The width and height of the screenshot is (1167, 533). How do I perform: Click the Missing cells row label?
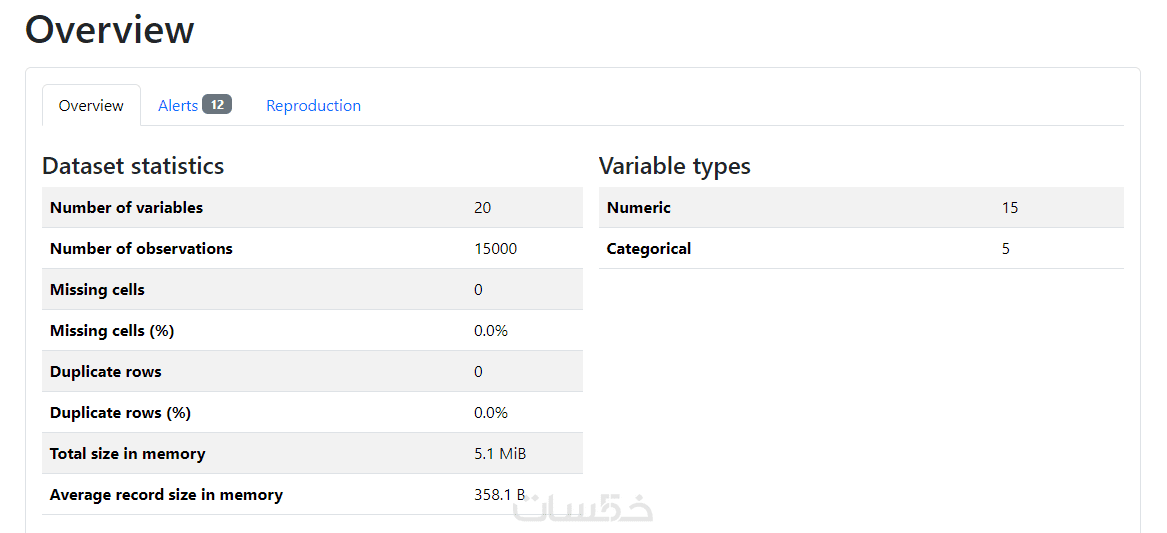pyautogui.click(x=97, y=290)
